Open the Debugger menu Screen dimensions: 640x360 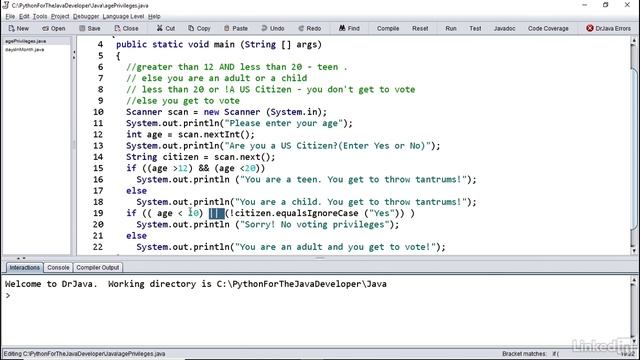click(x=86, y=16)
